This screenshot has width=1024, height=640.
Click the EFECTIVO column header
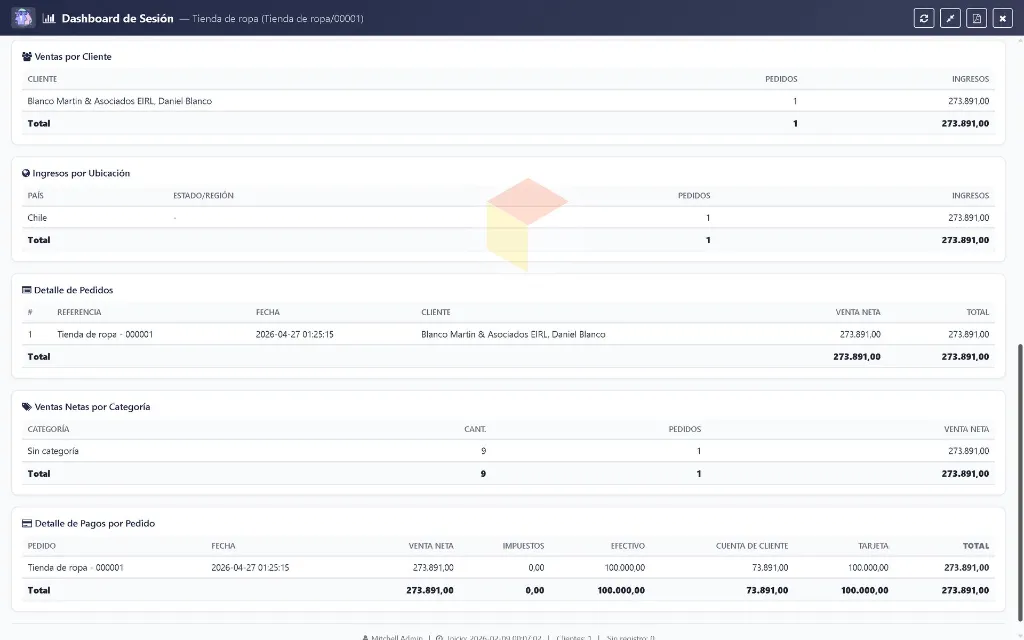coord(628,546)
